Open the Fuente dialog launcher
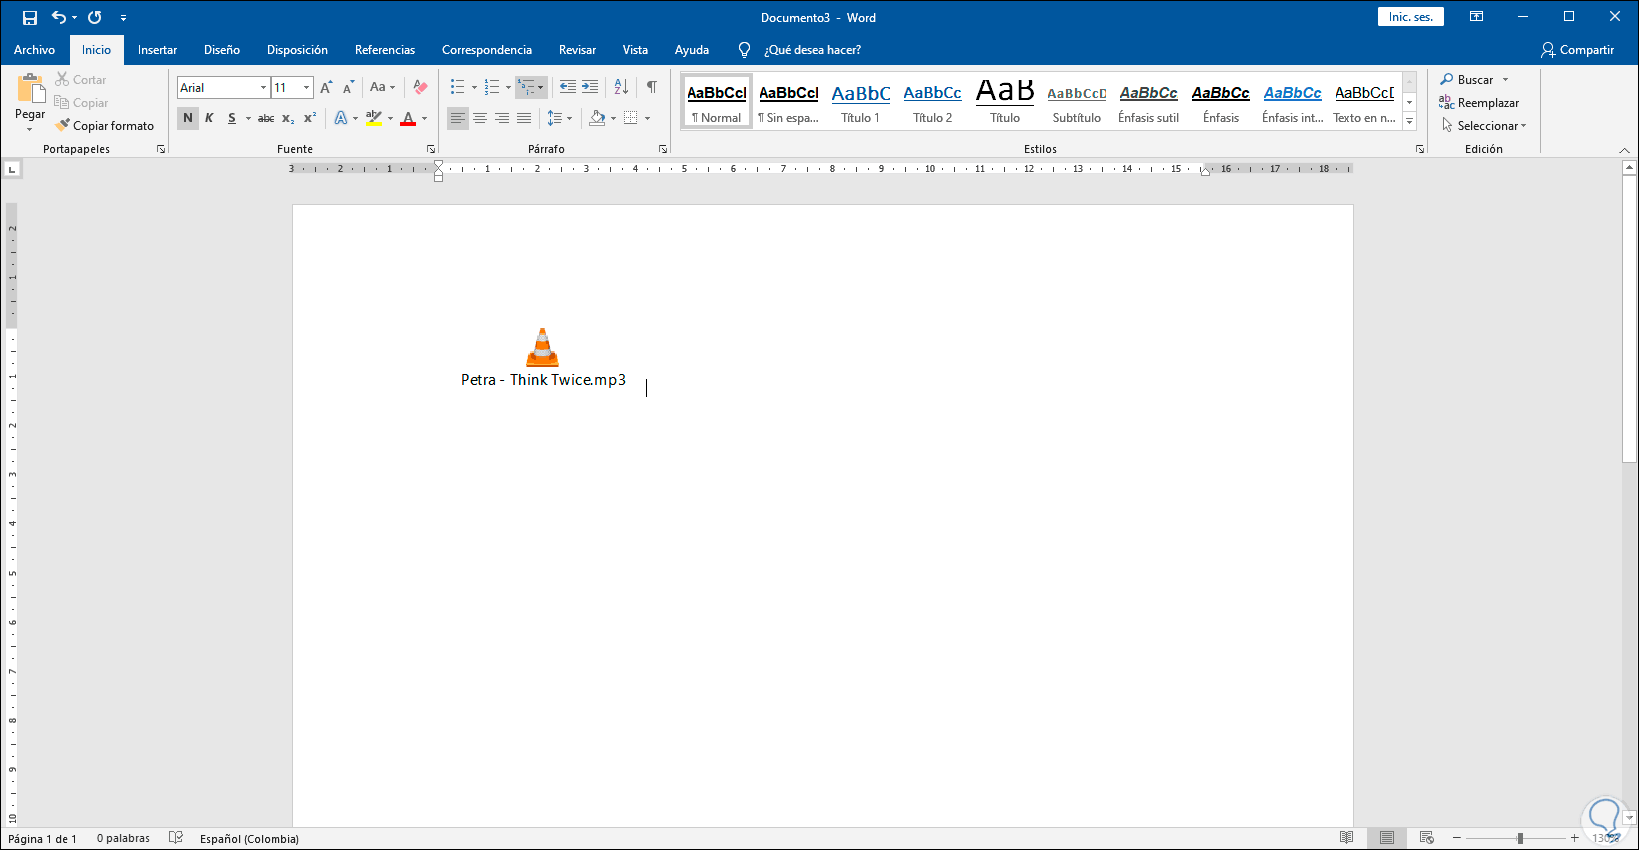Image resolution: width=1639 pixels, height=850 pixels. [x=431, y=149]
